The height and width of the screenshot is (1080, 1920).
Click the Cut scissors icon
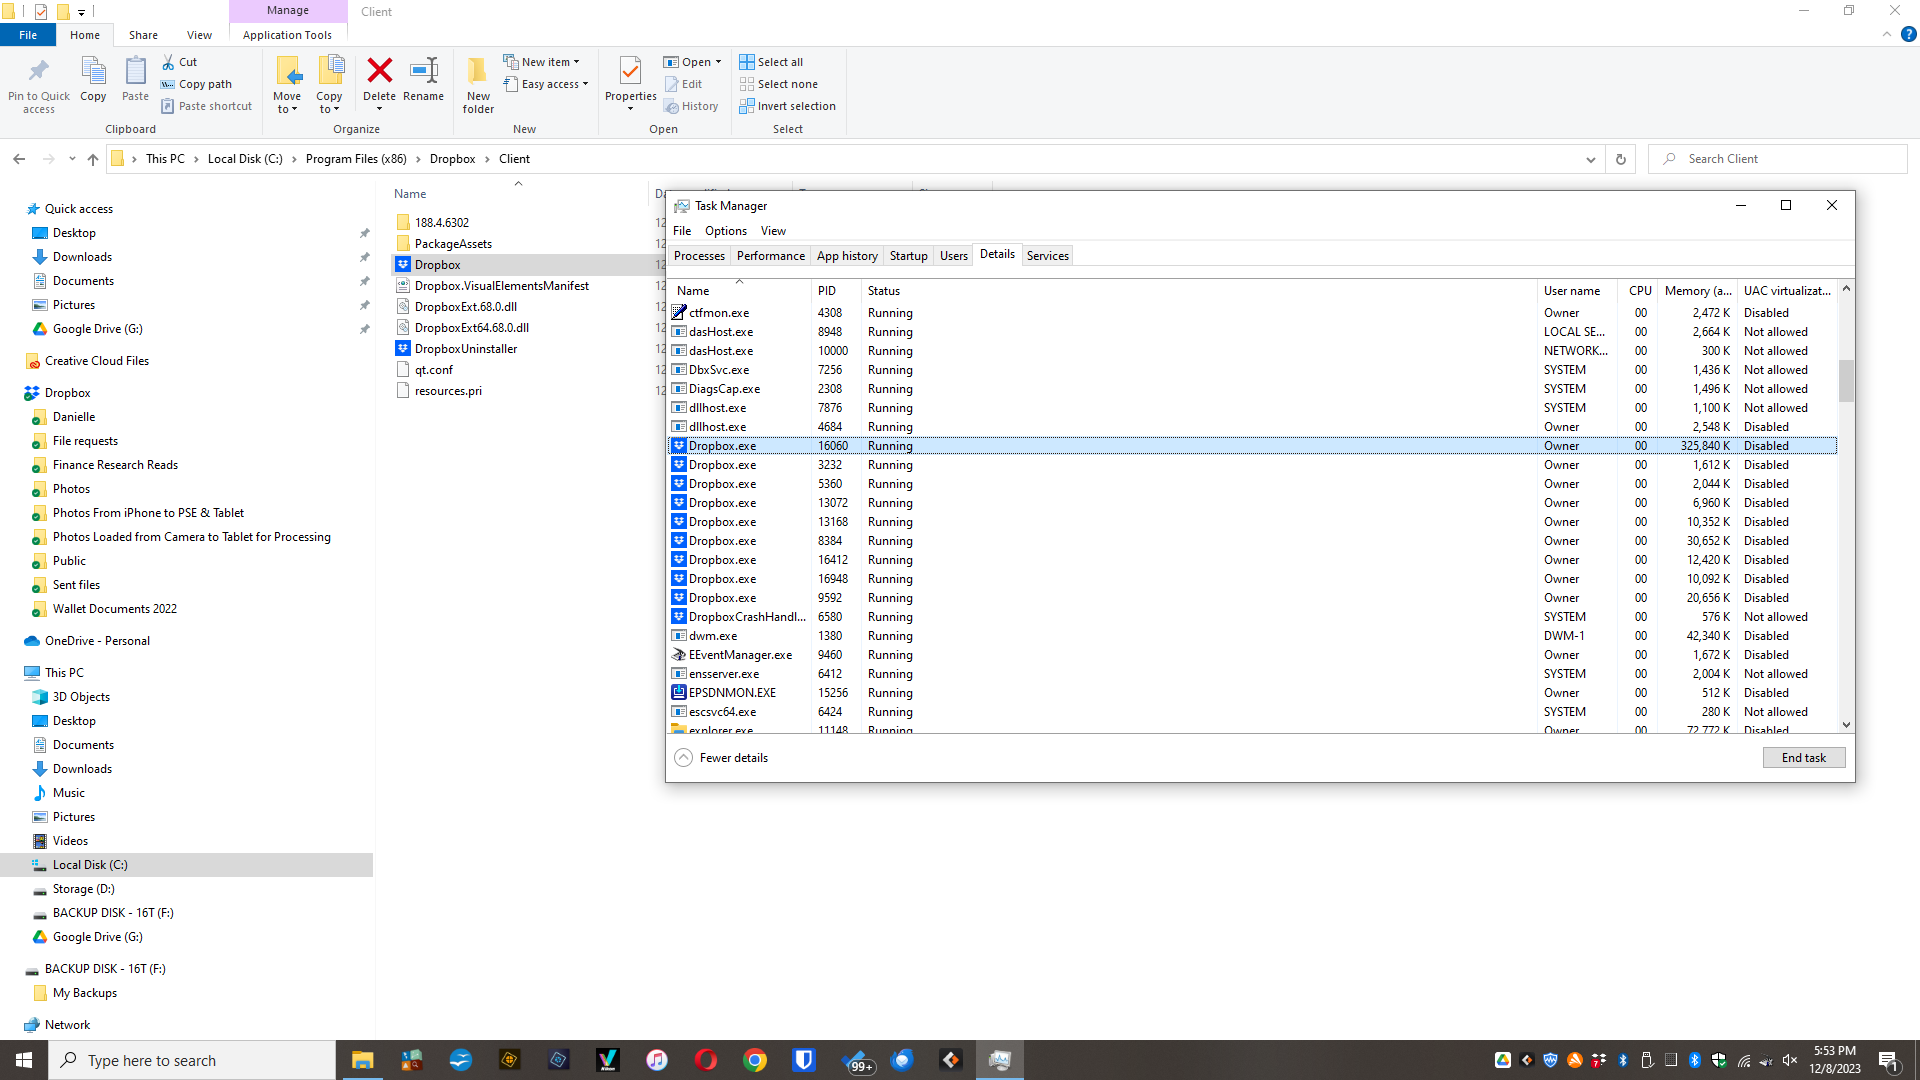(169, 62)
